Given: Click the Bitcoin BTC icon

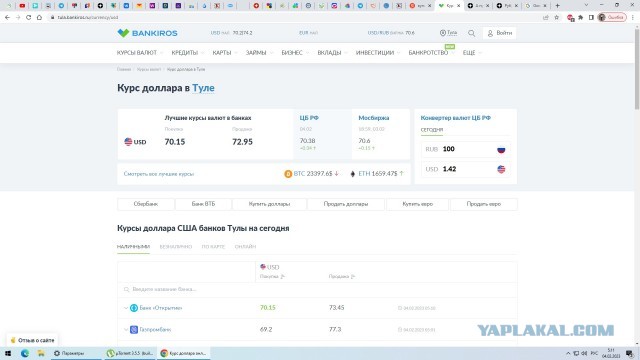Looking at the screenshot, I should click(288, 174).
